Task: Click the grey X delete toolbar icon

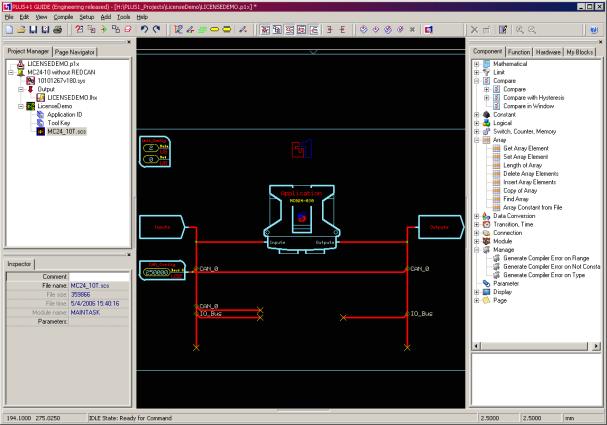Action: [474, 30]
